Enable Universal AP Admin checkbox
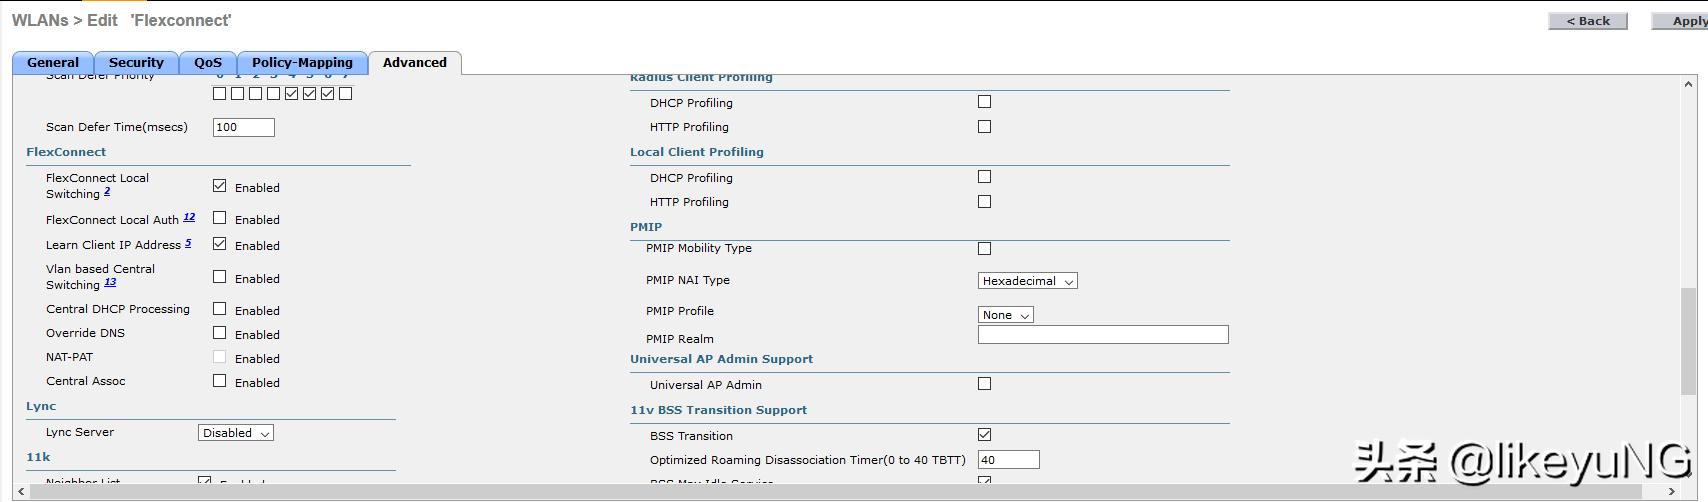 coord(985,384)
